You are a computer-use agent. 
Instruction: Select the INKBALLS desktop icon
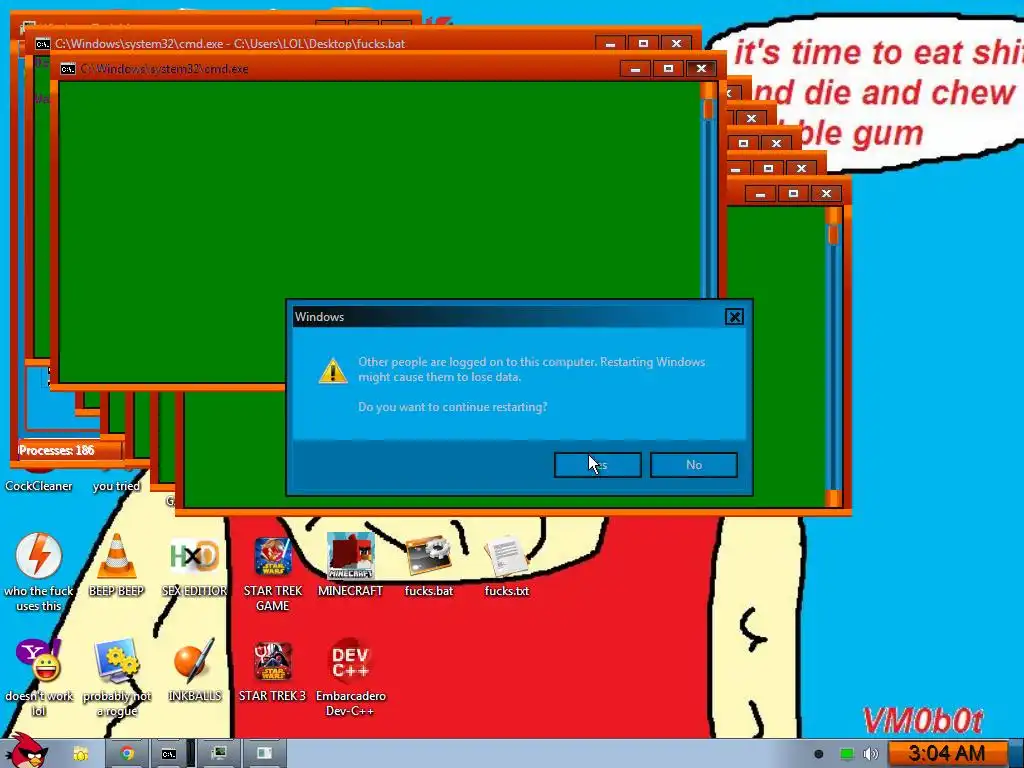[194, 670]
